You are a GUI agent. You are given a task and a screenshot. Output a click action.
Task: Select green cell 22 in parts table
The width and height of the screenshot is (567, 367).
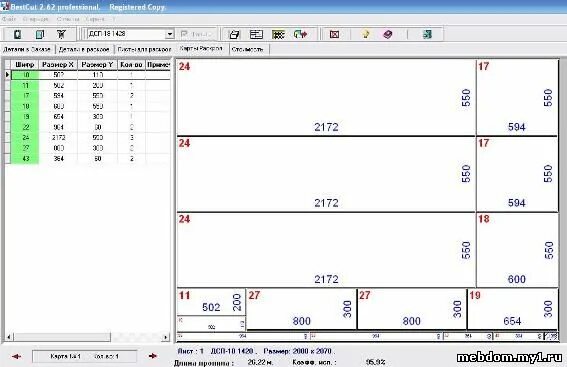pyautogui.click(x=25, y=127)
